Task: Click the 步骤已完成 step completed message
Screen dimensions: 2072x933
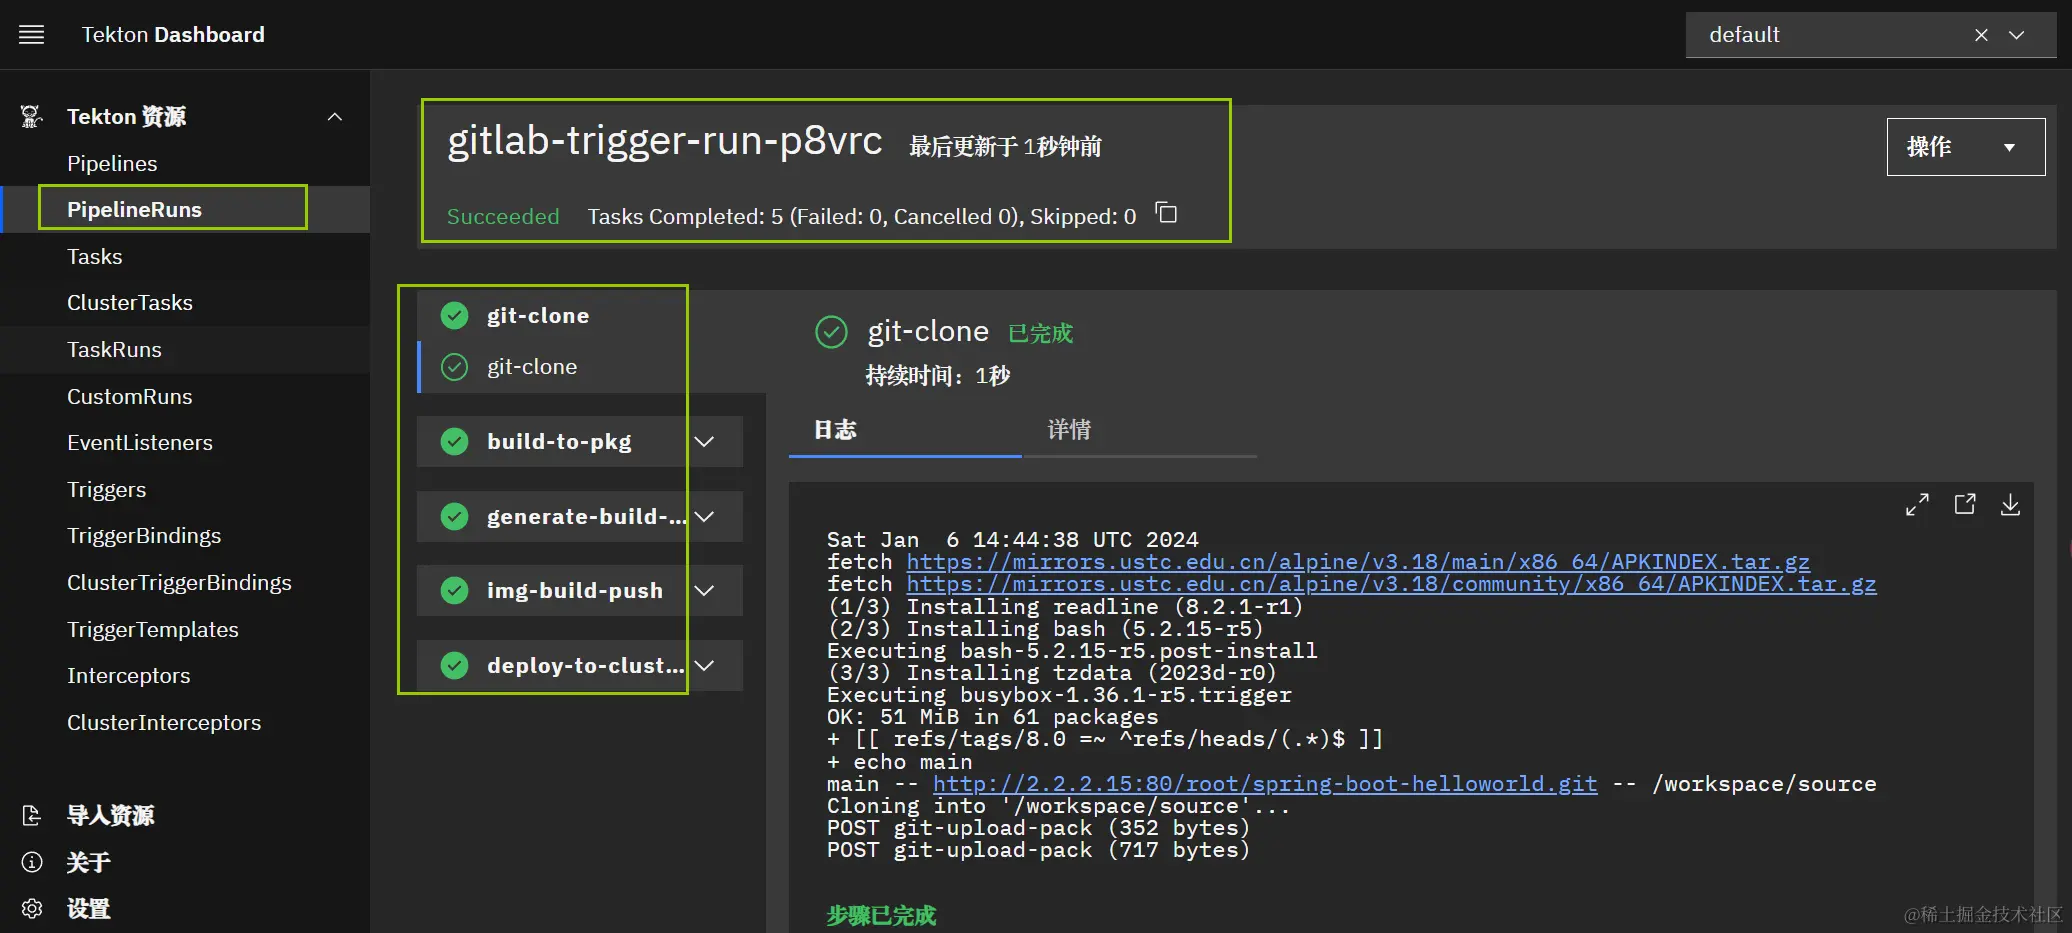Action: (881, 915)
